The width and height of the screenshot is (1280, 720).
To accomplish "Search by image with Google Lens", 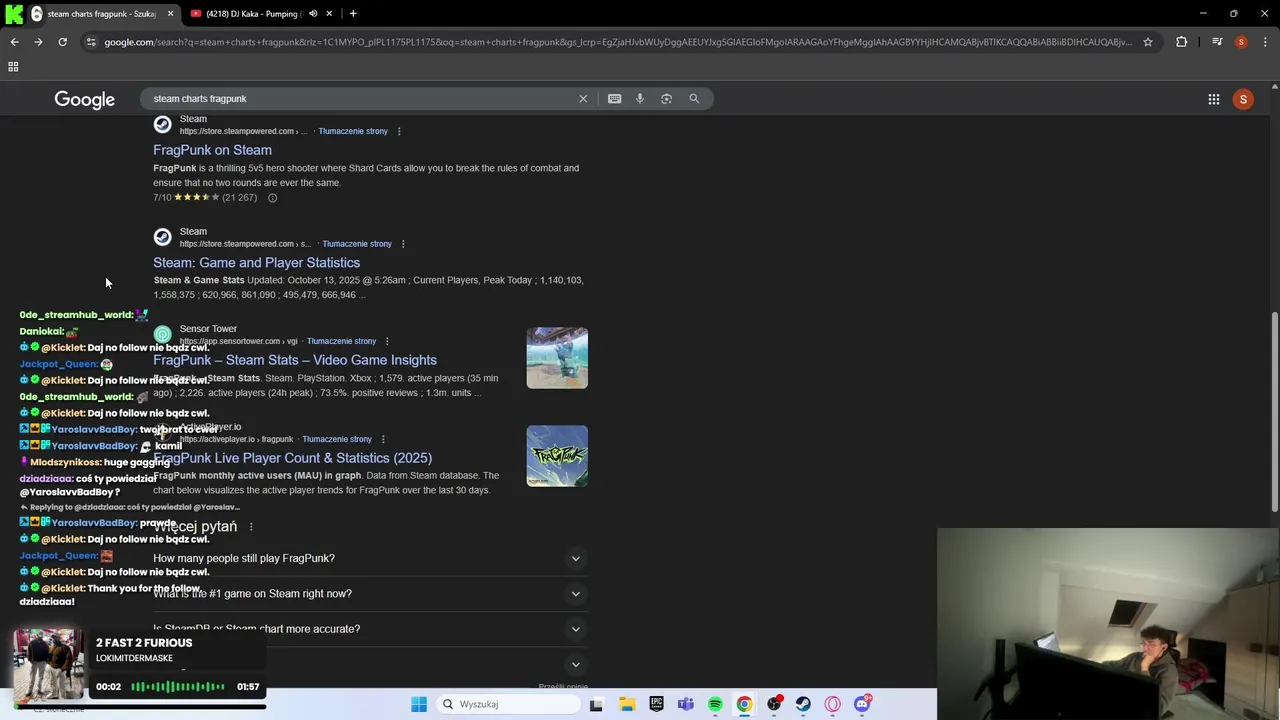I will [x=666, y=99].
